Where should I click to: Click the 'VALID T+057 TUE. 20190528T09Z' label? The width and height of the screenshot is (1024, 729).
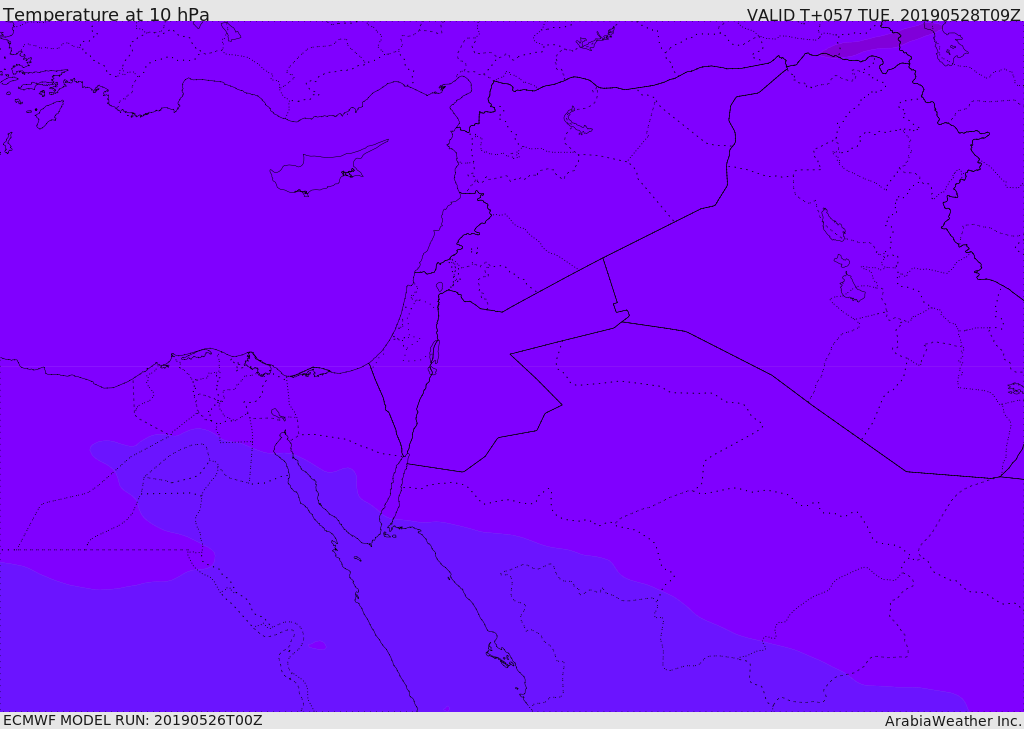tap(884, 14)
